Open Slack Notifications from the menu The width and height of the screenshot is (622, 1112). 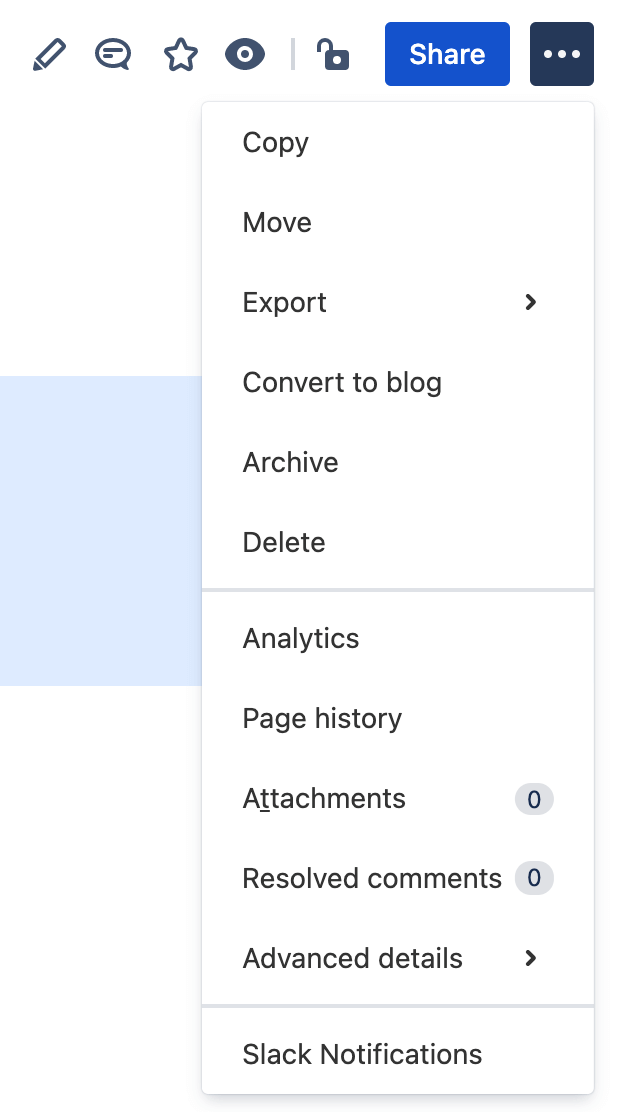(x=361, y=1054)
